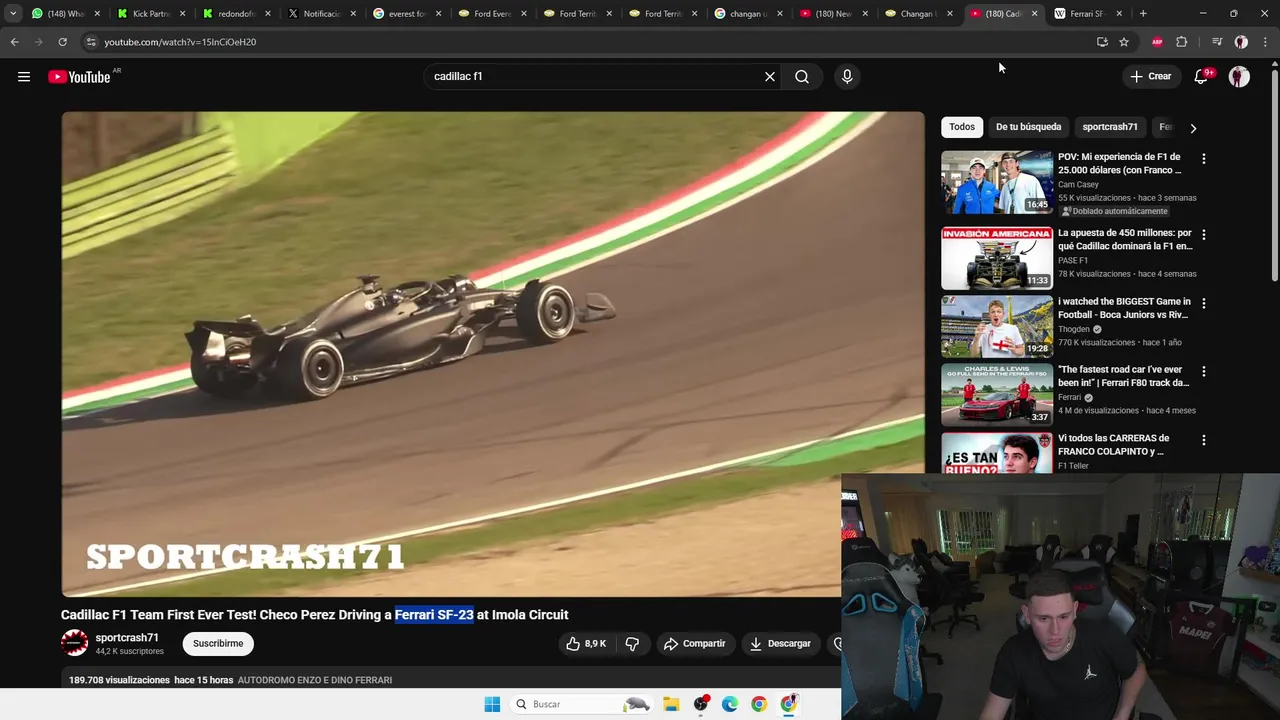Start voice search with the microphone icon
The width and height of the screenshot is (1280, 720).
(x=847, y=77)
